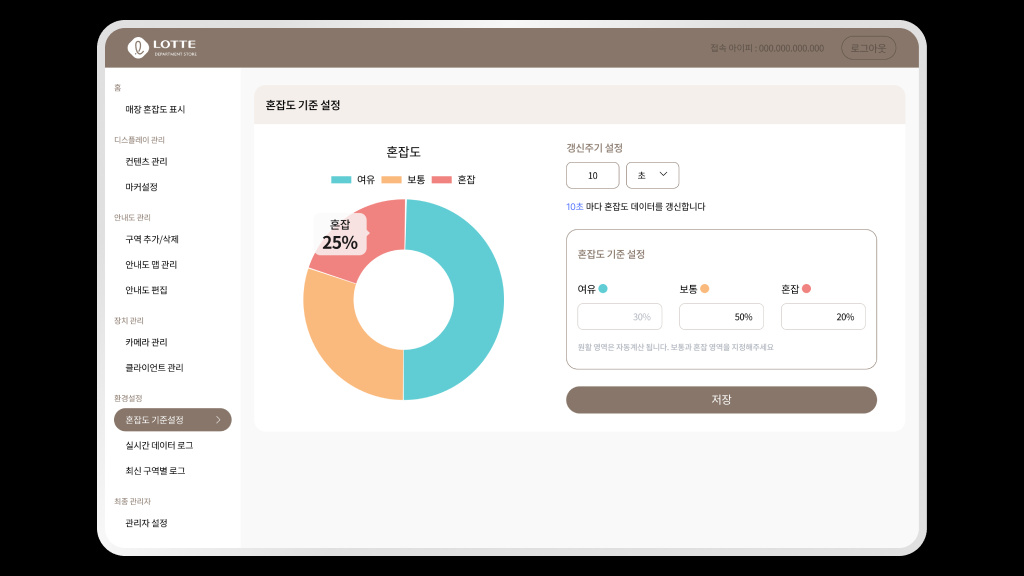
Task: Click the Lotte Department Store logo
Action: (x=162, y=48)
